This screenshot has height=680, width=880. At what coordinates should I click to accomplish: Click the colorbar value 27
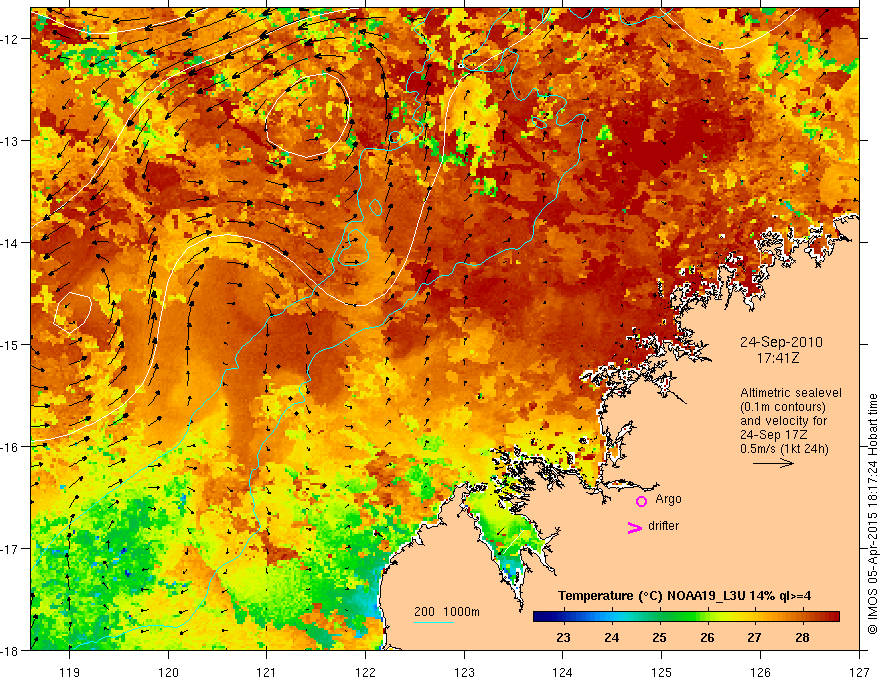point(754,637)
